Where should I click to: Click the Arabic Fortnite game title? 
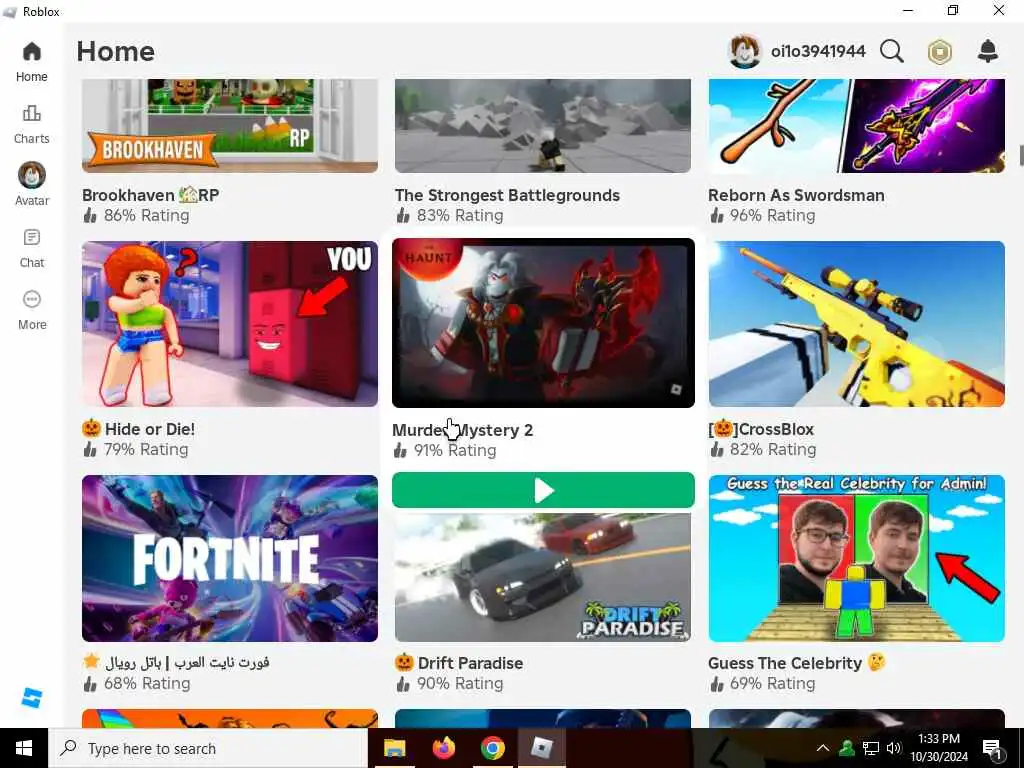(176, 662)
